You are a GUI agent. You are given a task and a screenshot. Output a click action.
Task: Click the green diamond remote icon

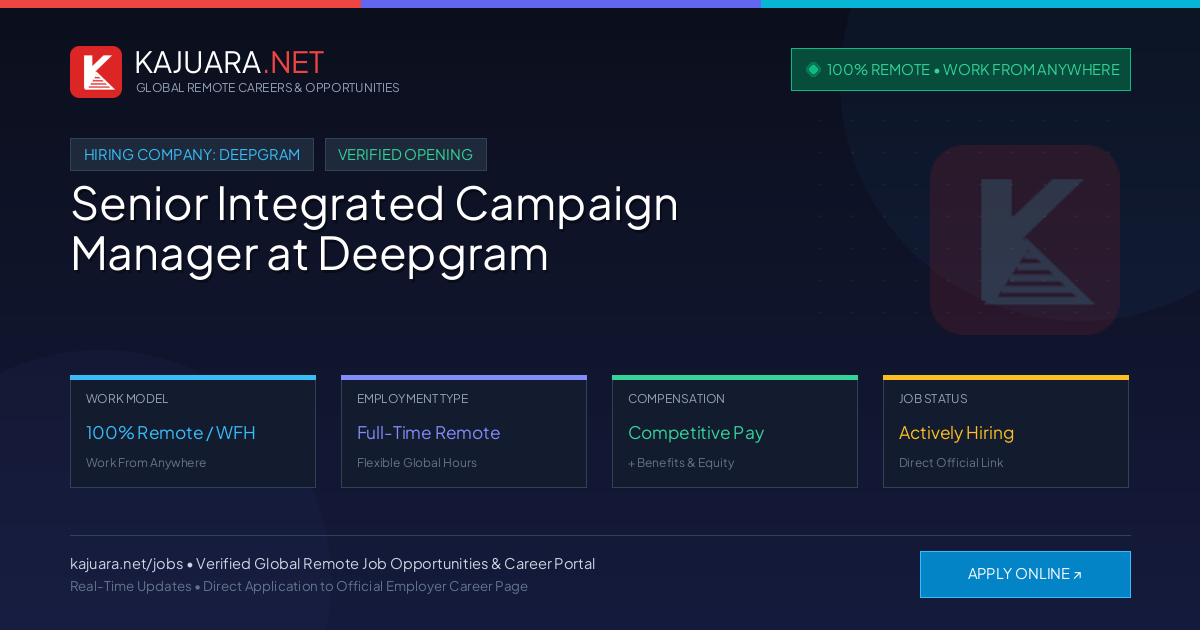coord(813,69)
